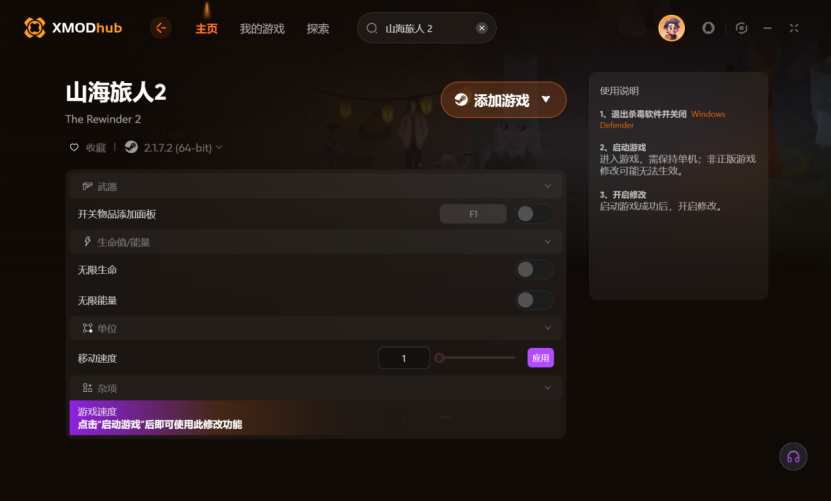831x501 pixels.
Task: Switch to 探索 tab
Action: point(317,29)
